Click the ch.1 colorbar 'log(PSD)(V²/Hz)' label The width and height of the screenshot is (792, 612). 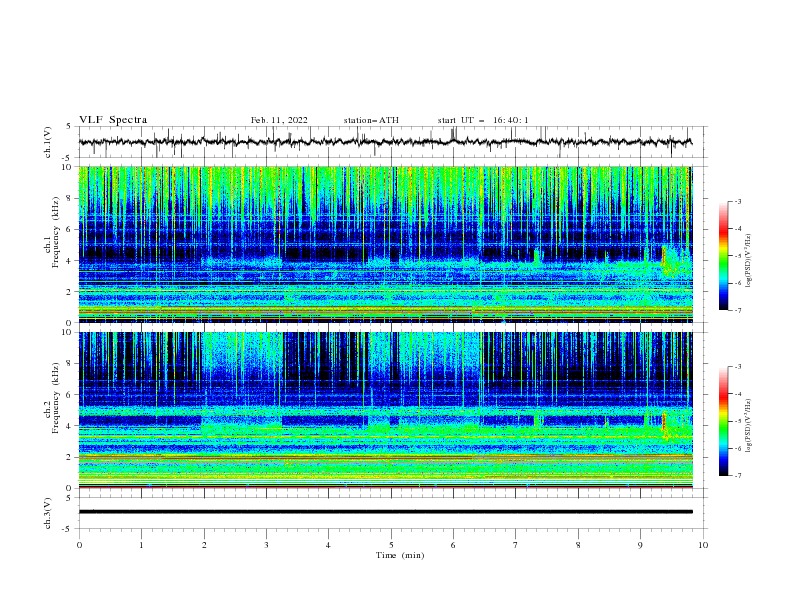(749, 261)
